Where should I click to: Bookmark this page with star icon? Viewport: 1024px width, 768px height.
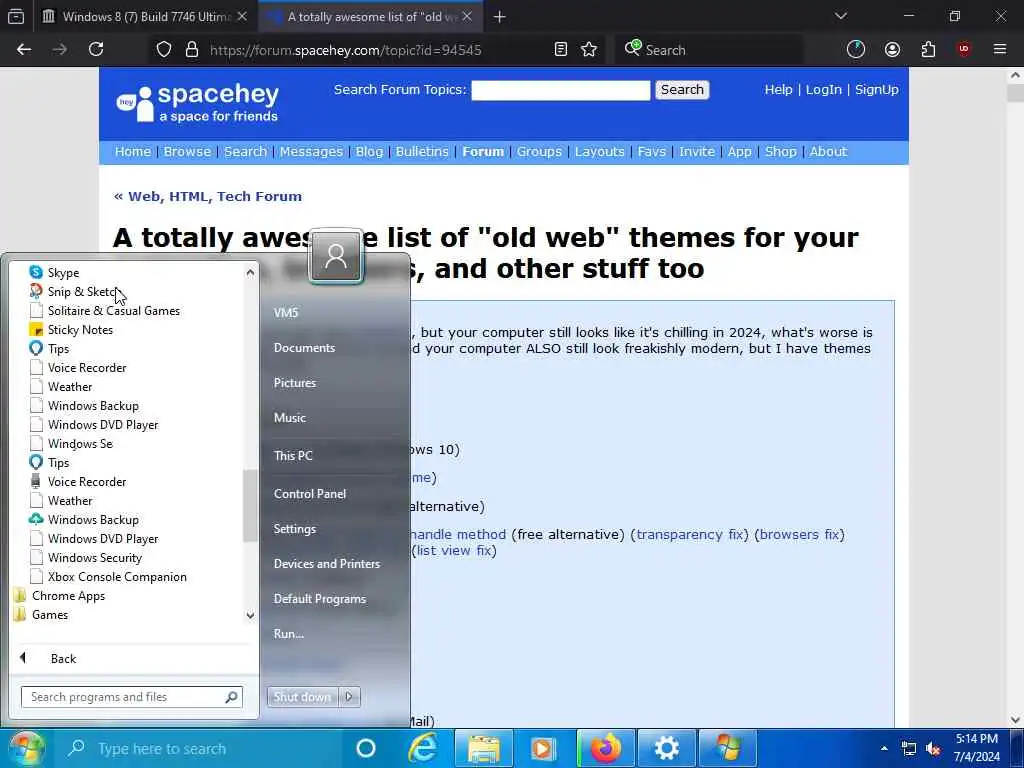pos(589,50)
